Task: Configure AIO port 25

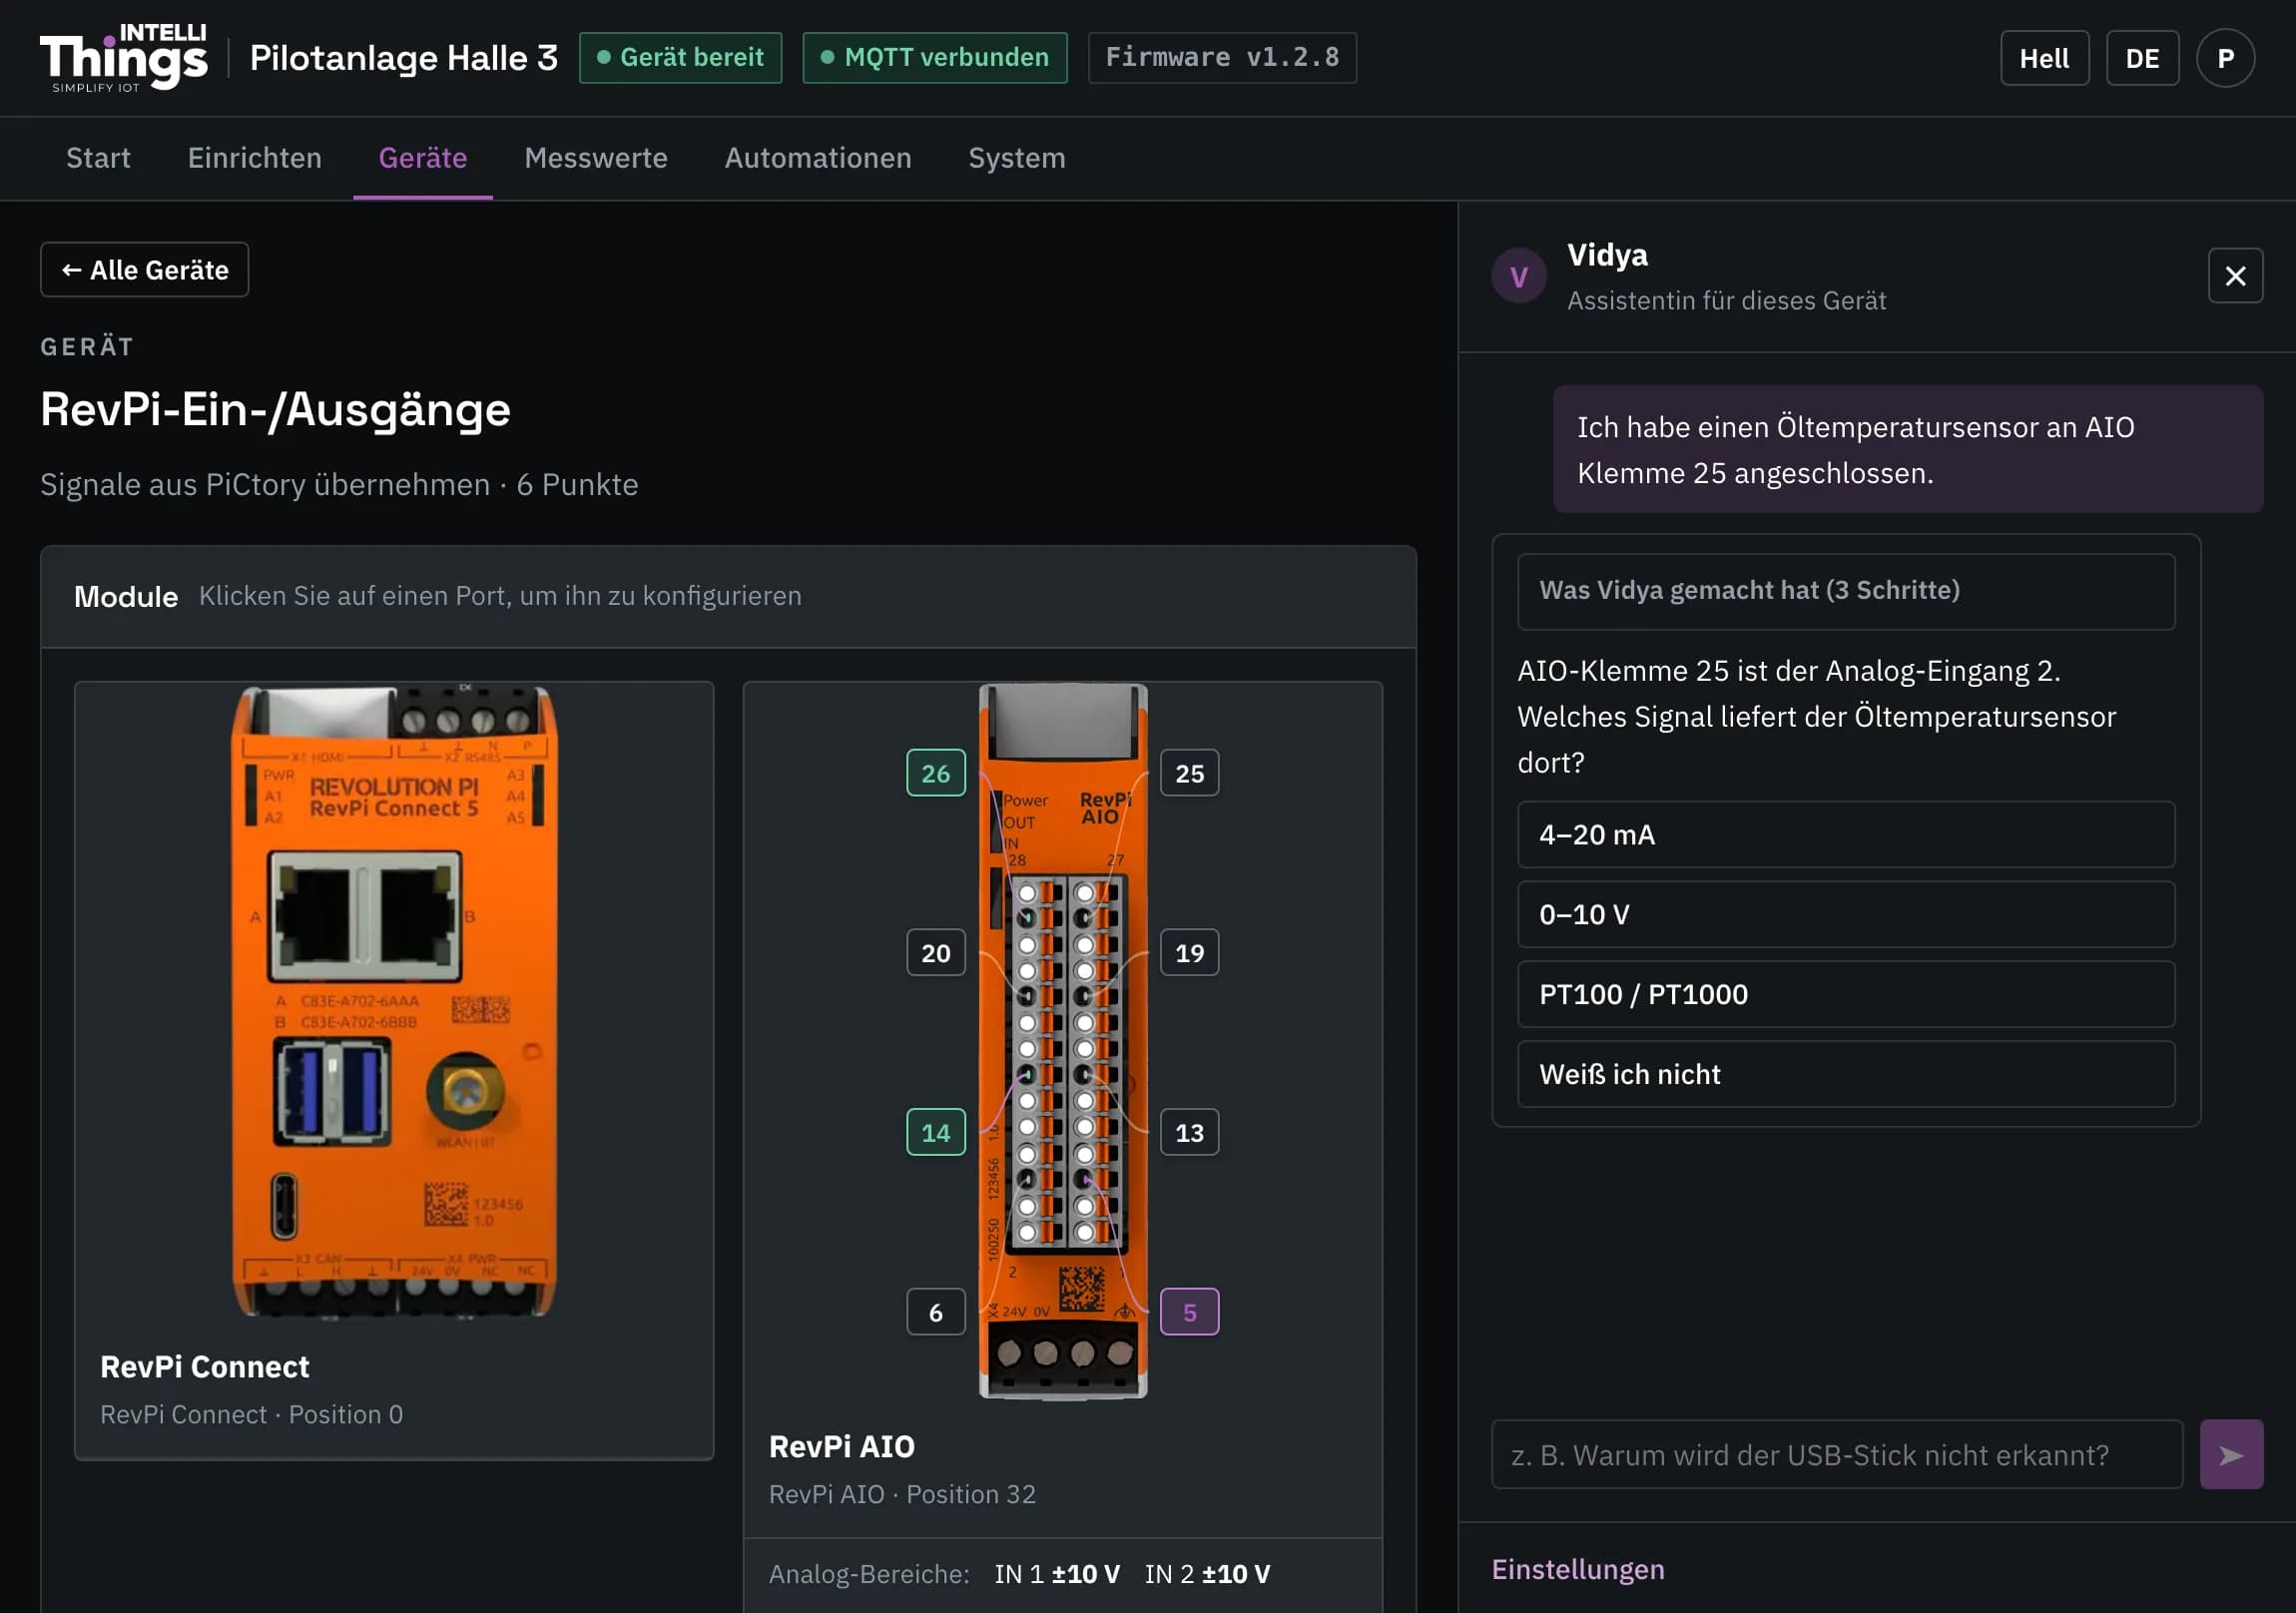Action: [x=1189, y=773]
